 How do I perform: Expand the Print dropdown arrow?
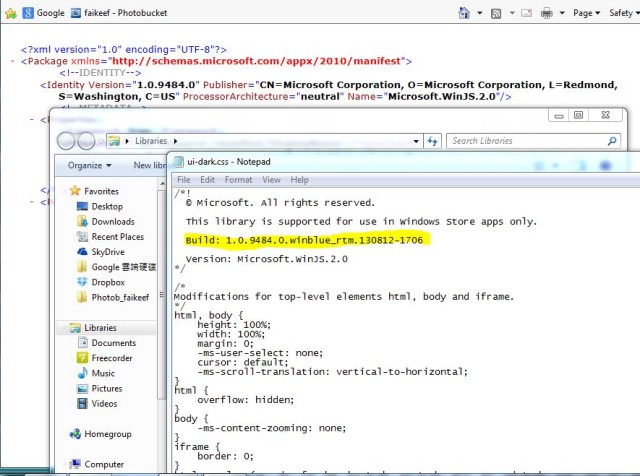point(562,13)
